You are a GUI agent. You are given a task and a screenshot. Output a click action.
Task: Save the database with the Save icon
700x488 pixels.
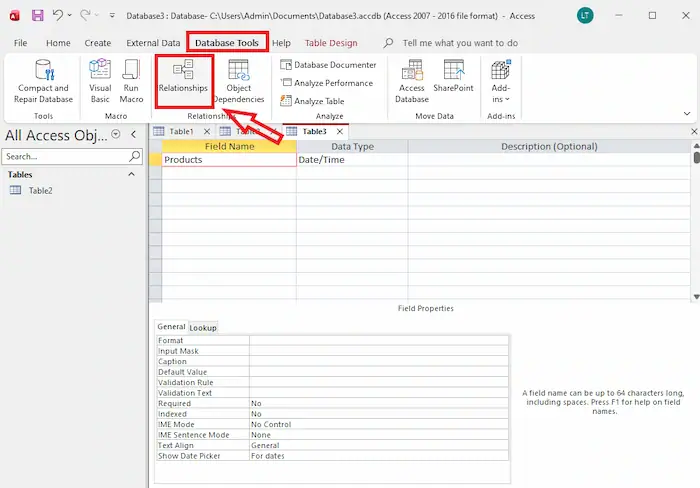pos(37,16)
